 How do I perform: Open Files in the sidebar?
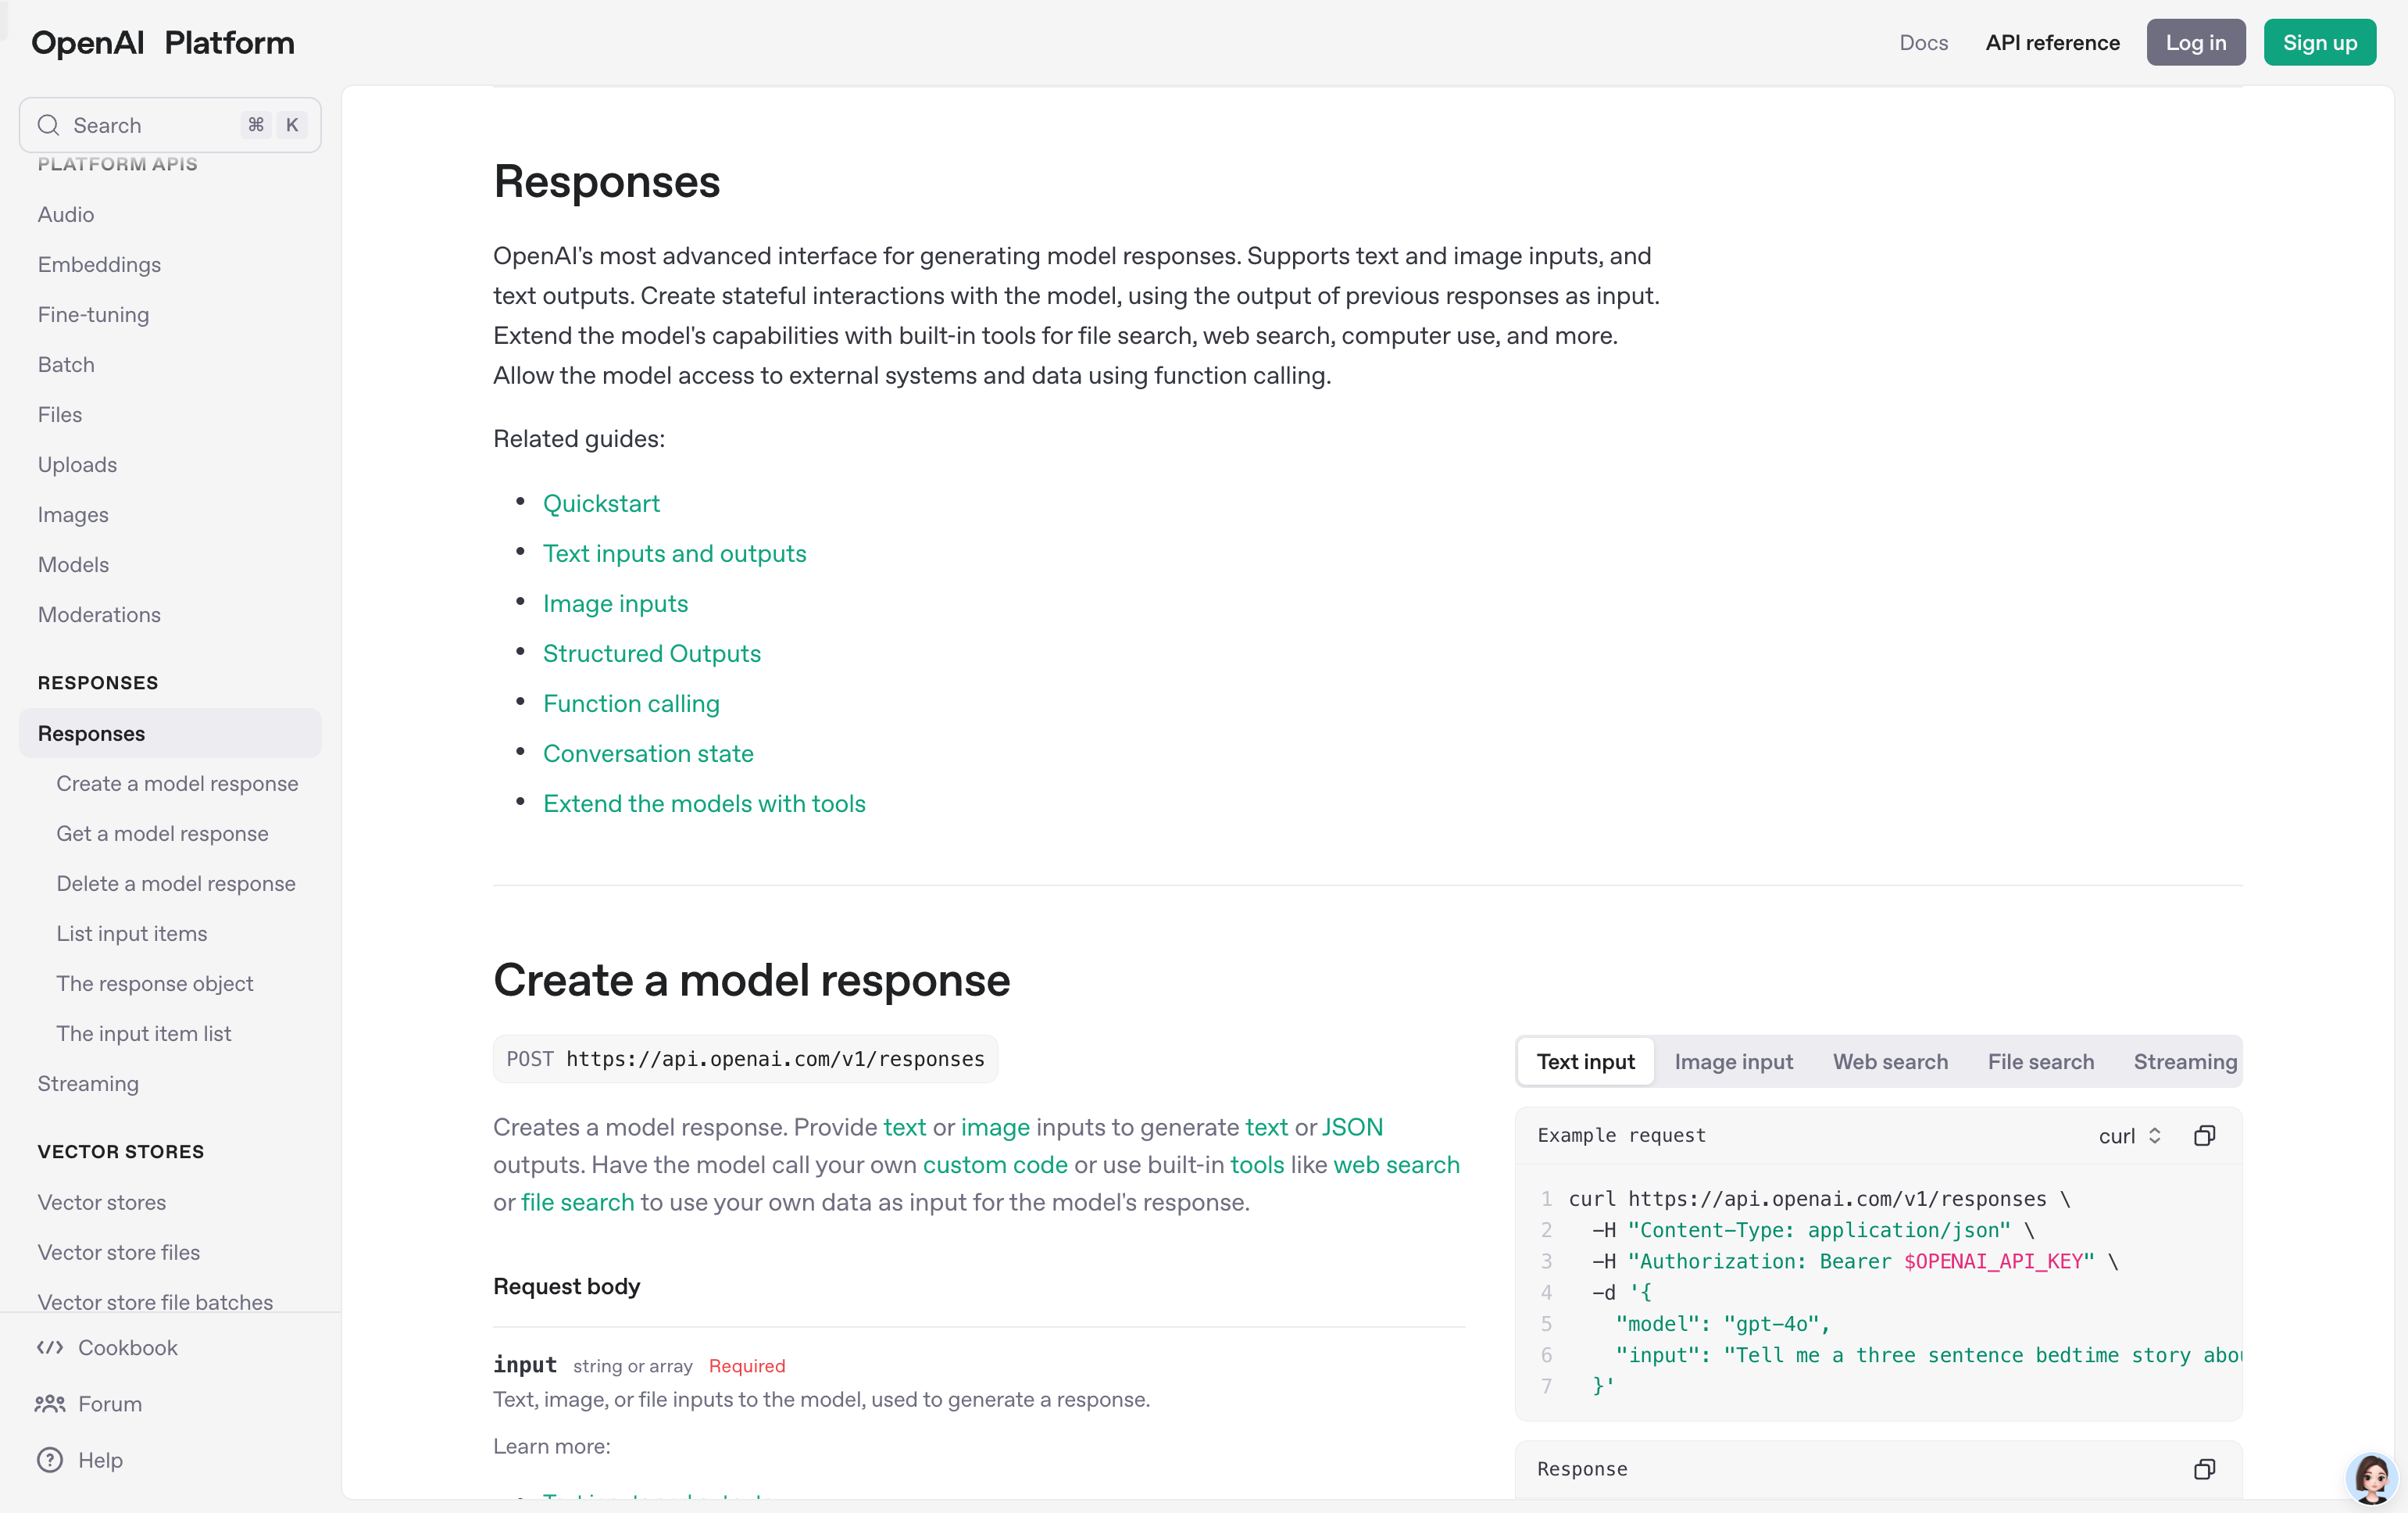tap(60, 414)
